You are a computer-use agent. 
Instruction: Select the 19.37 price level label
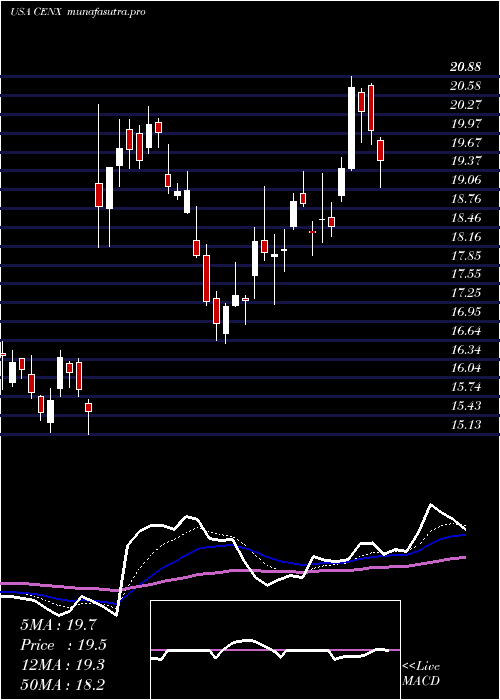[466, 161]
